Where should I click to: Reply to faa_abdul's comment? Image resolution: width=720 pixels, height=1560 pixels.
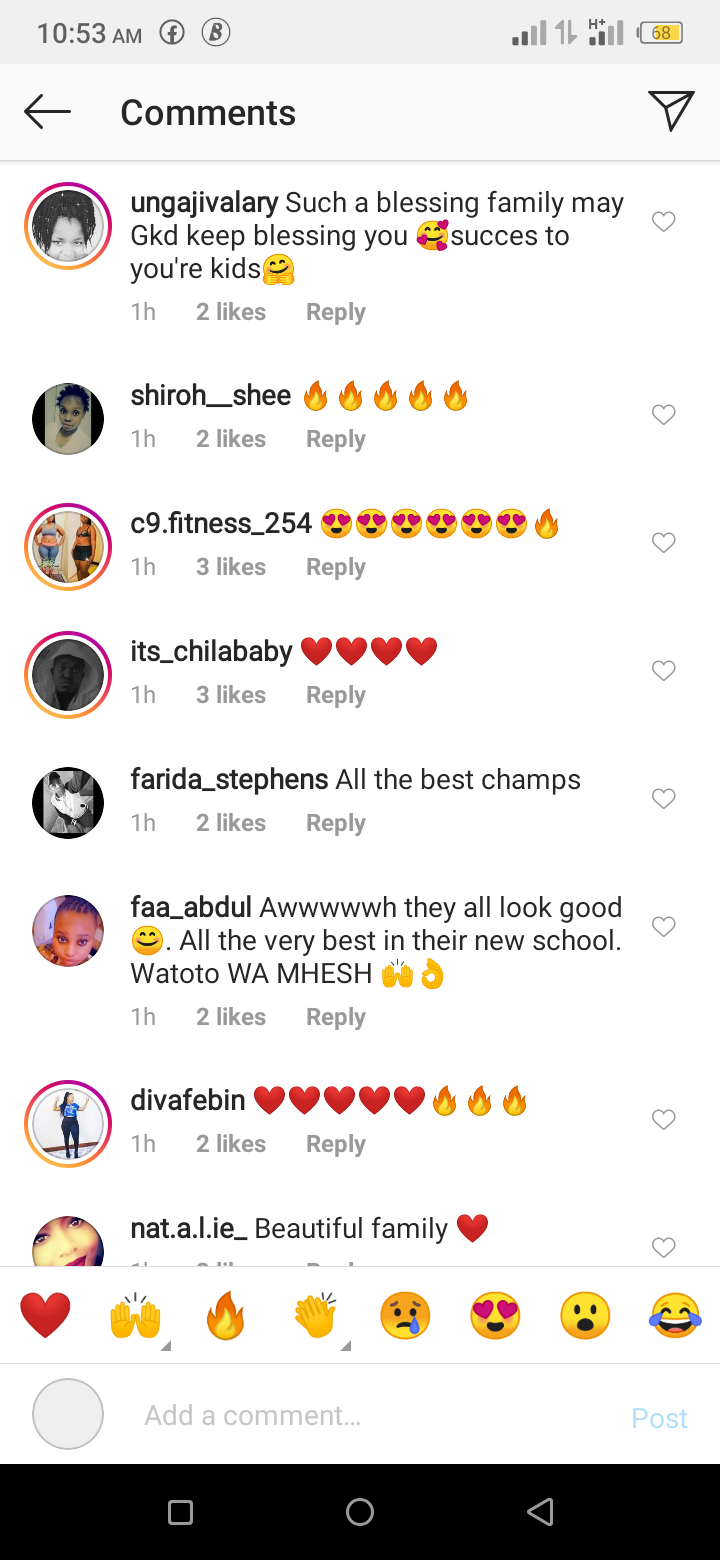[336, 1017]
